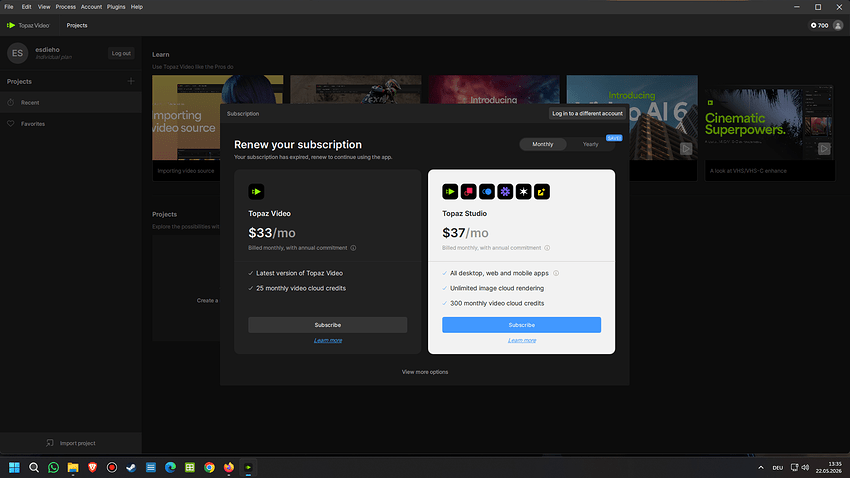Open Microsoft Edge from the taskbar
Image resolution: width=850 pixels, height=478 pixels.
click(170, 467)
